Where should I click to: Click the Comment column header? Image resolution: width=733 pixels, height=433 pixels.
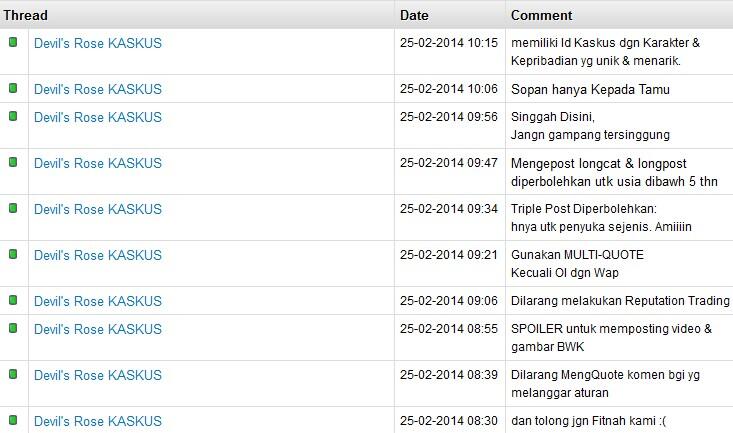[541, 15]
